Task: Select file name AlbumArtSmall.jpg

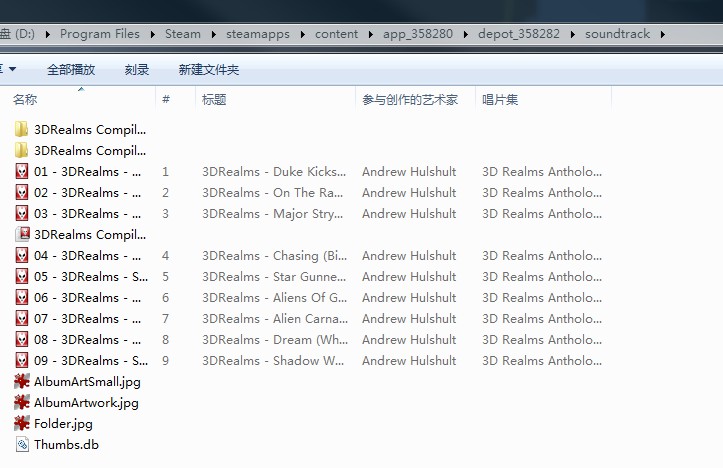Action: point(87,382)
